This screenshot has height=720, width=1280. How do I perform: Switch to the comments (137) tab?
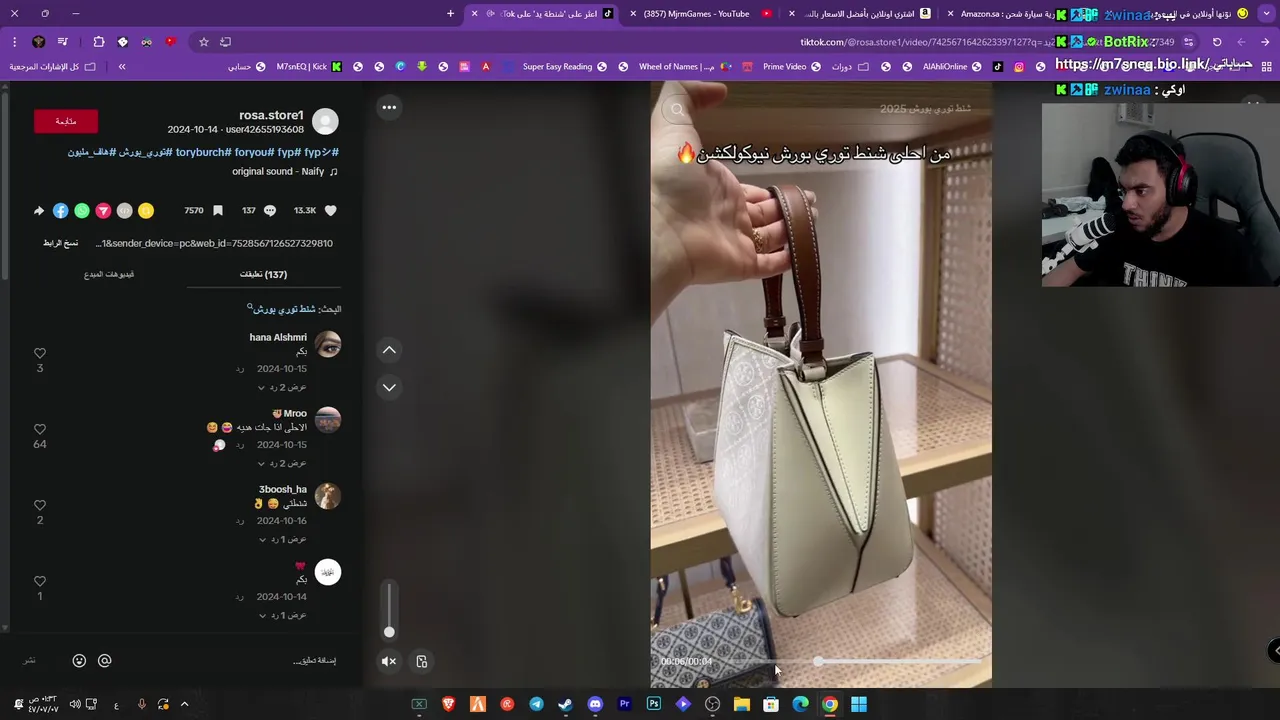pyautogui.click(x=263, y=274)
